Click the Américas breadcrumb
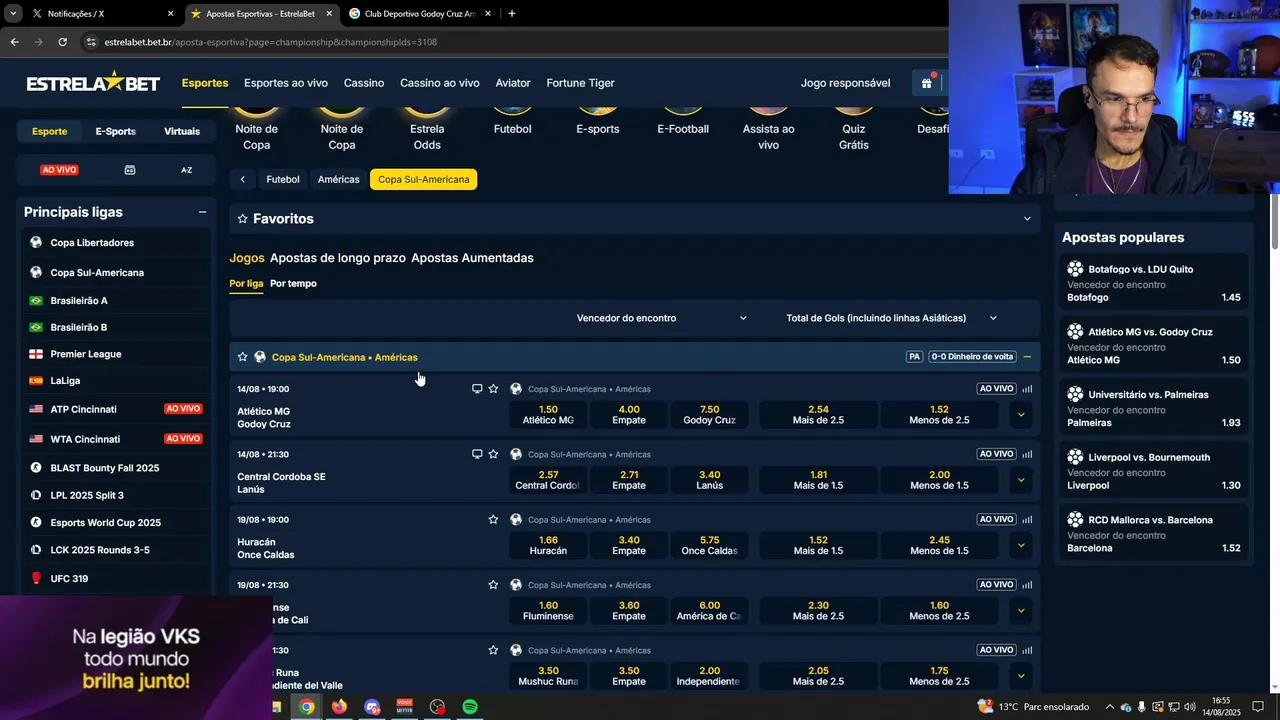The width and height of the screenshot is (1280, 720). click(338, 180)
